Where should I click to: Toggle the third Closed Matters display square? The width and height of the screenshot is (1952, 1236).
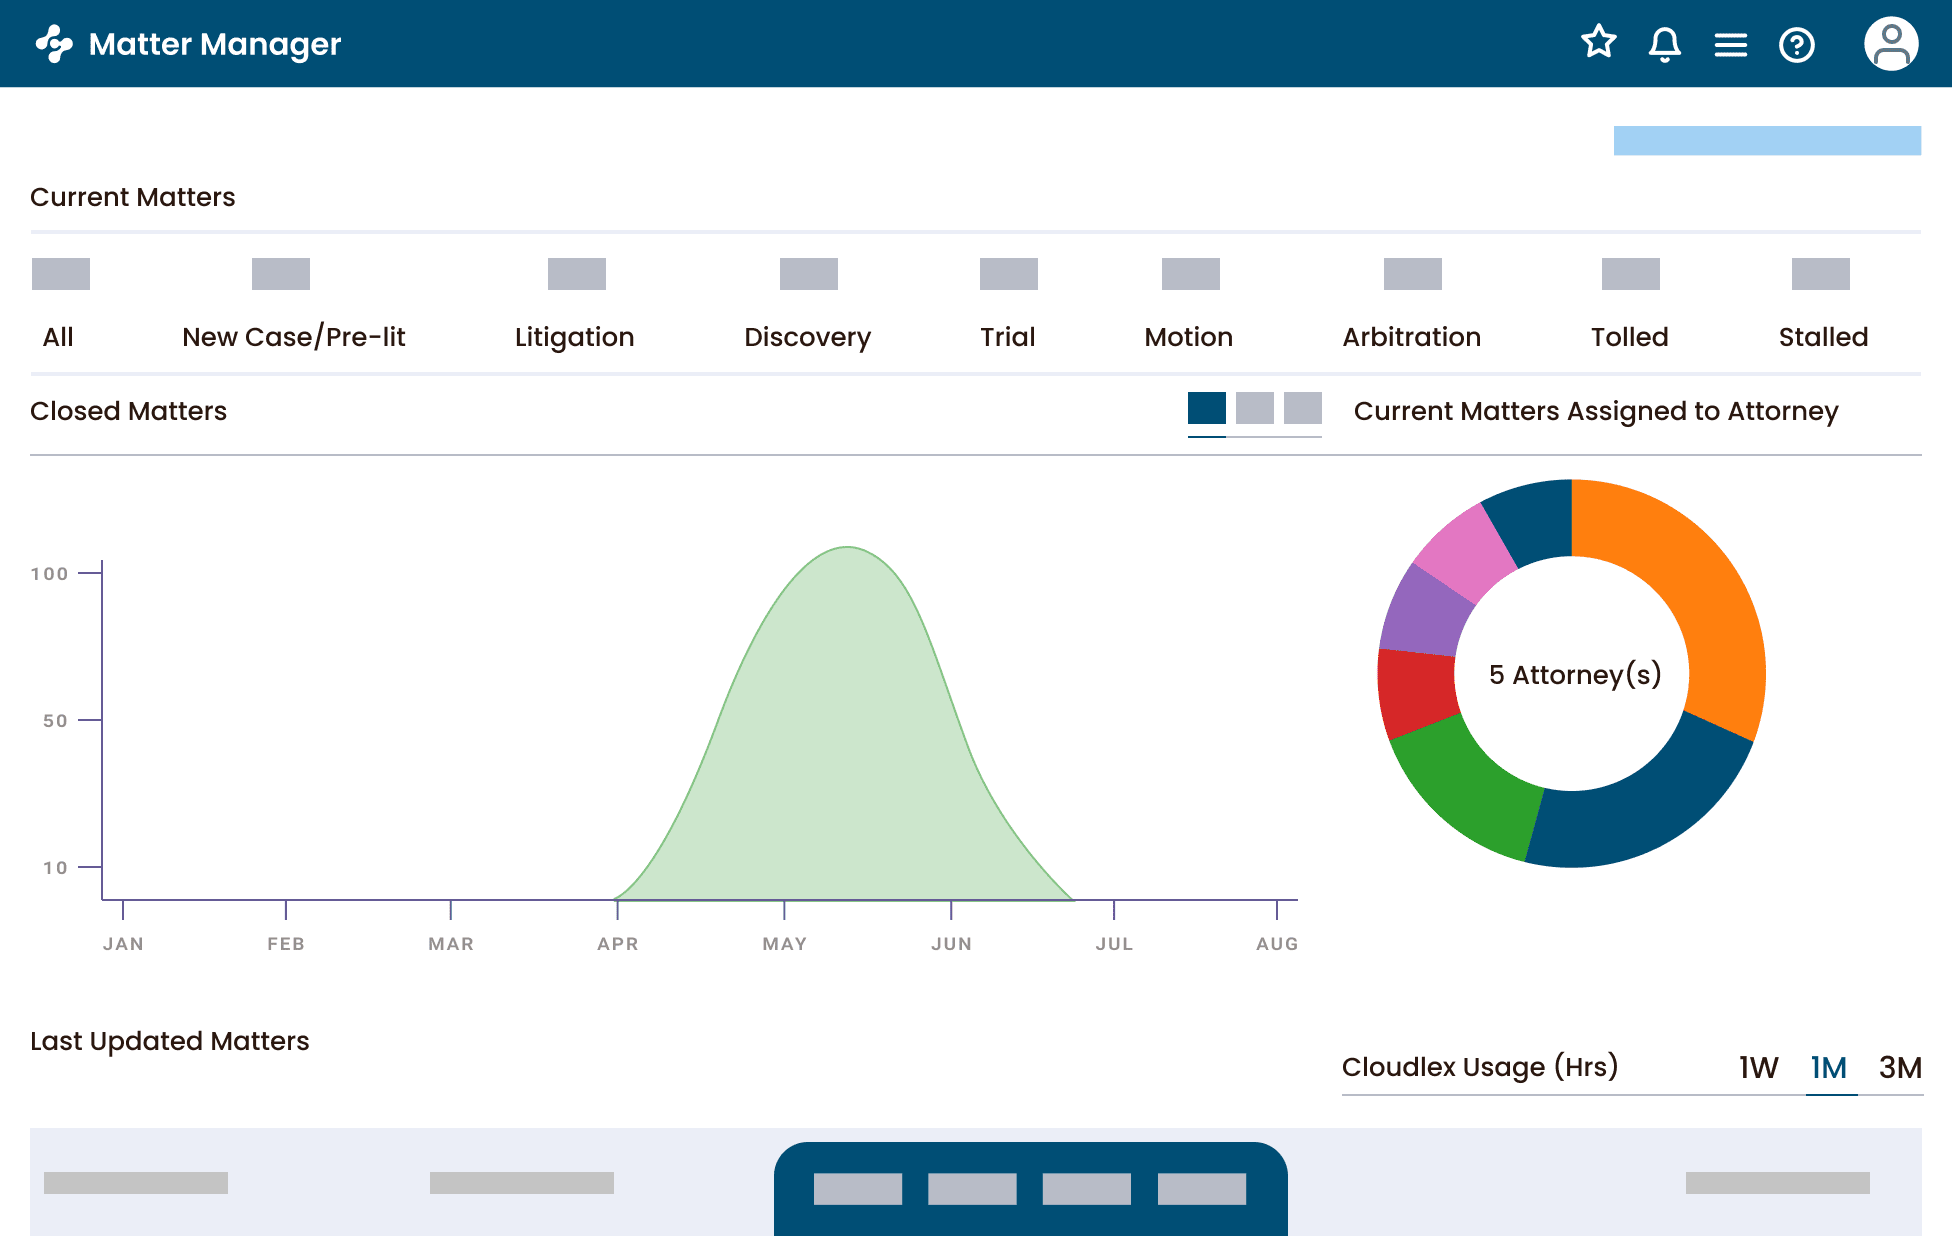point(1303,410)
